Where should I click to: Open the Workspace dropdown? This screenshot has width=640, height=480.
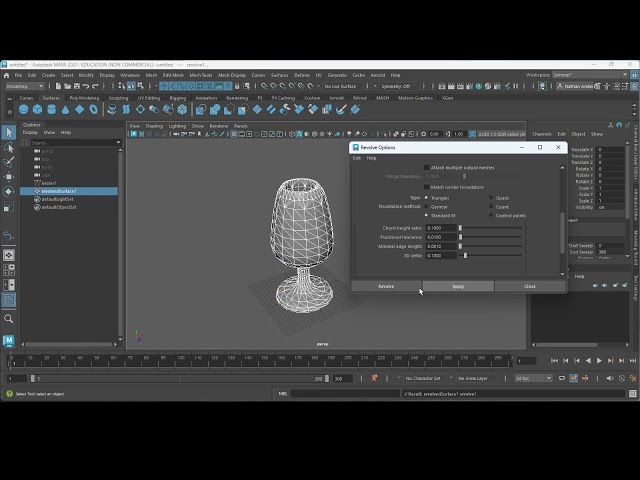pyautogui.click(x=590, y=75)
